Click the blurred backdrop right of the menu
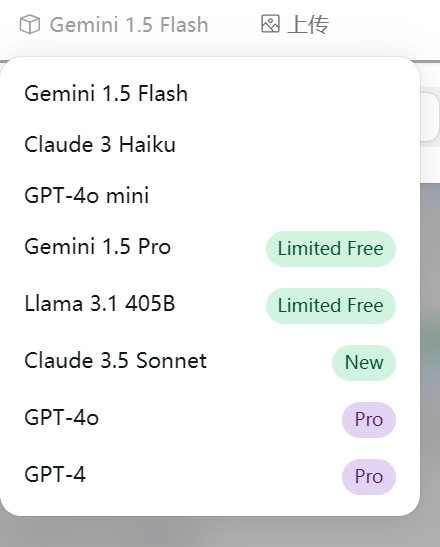This screenshot has width=440, height=547. [x=430, y=349]
